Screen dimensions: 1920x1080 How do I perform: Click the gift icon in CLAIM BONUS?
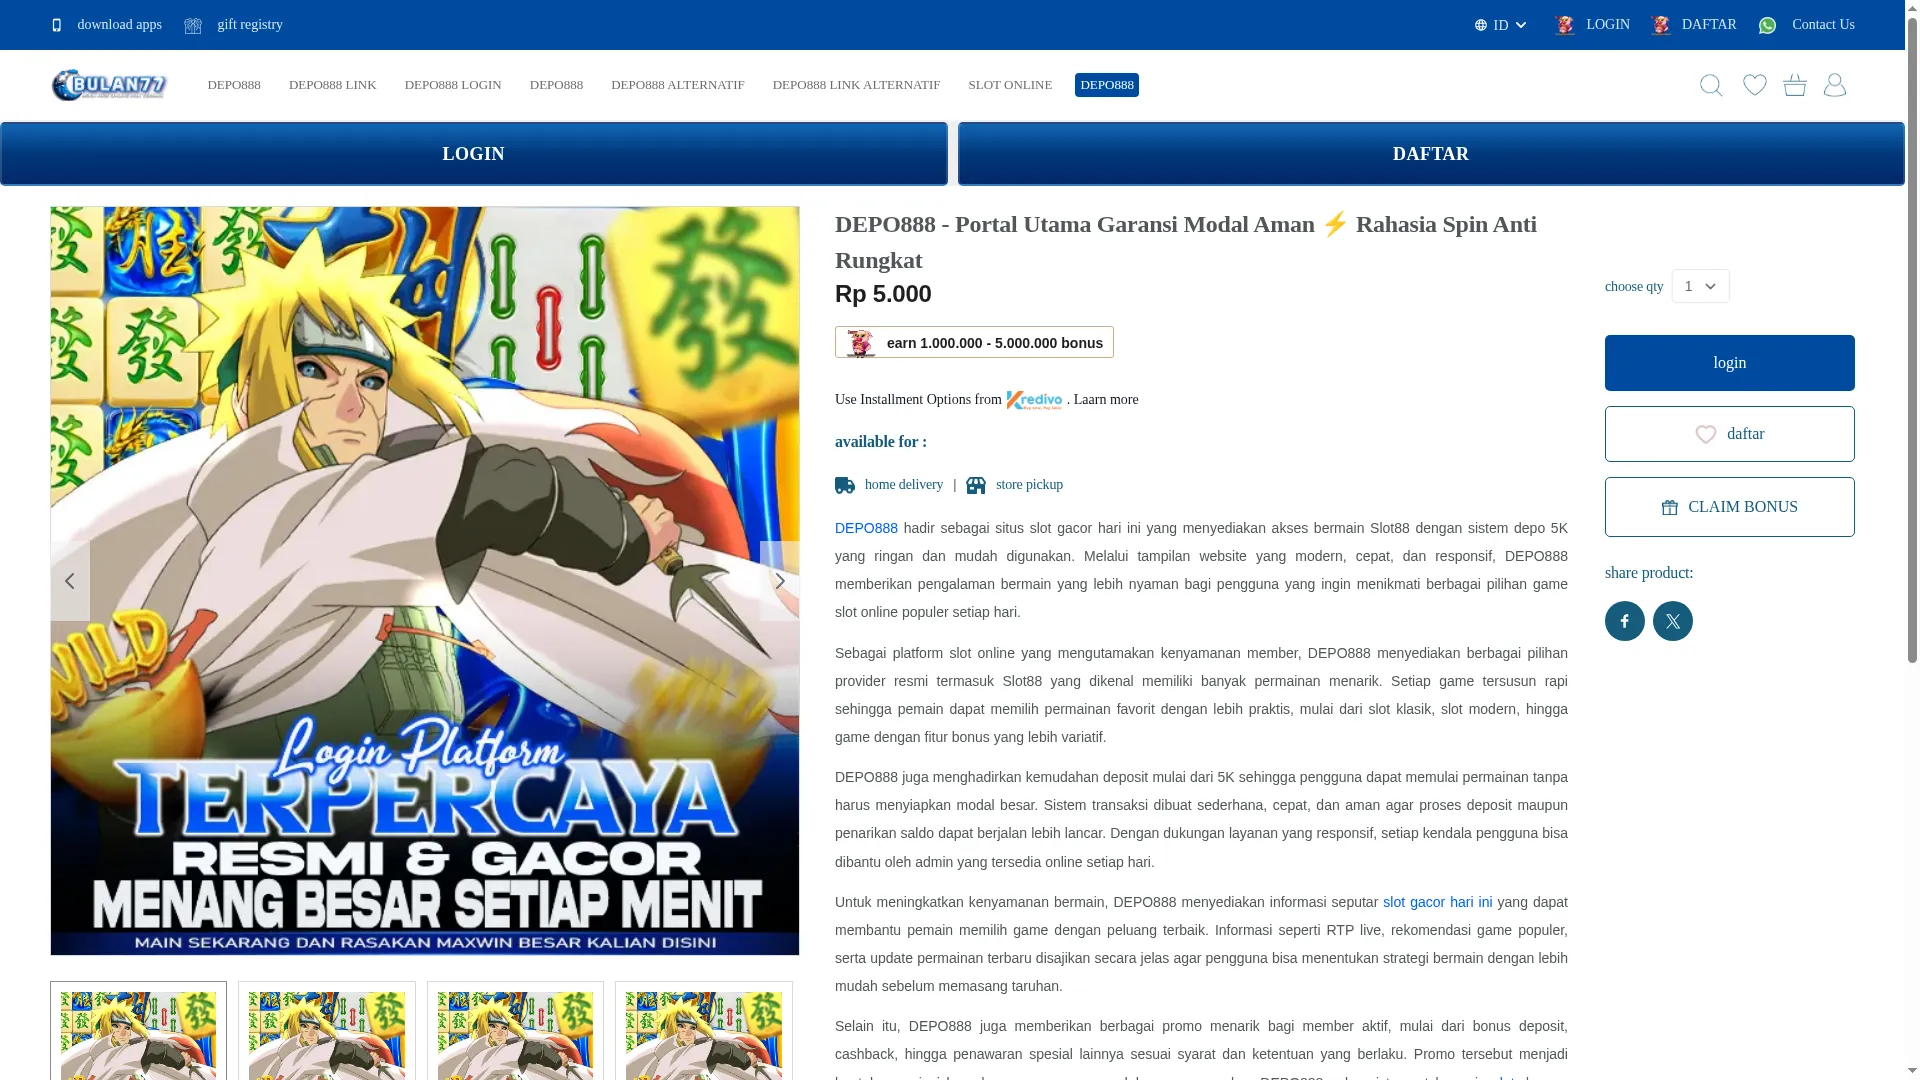tap(1670, 508)
